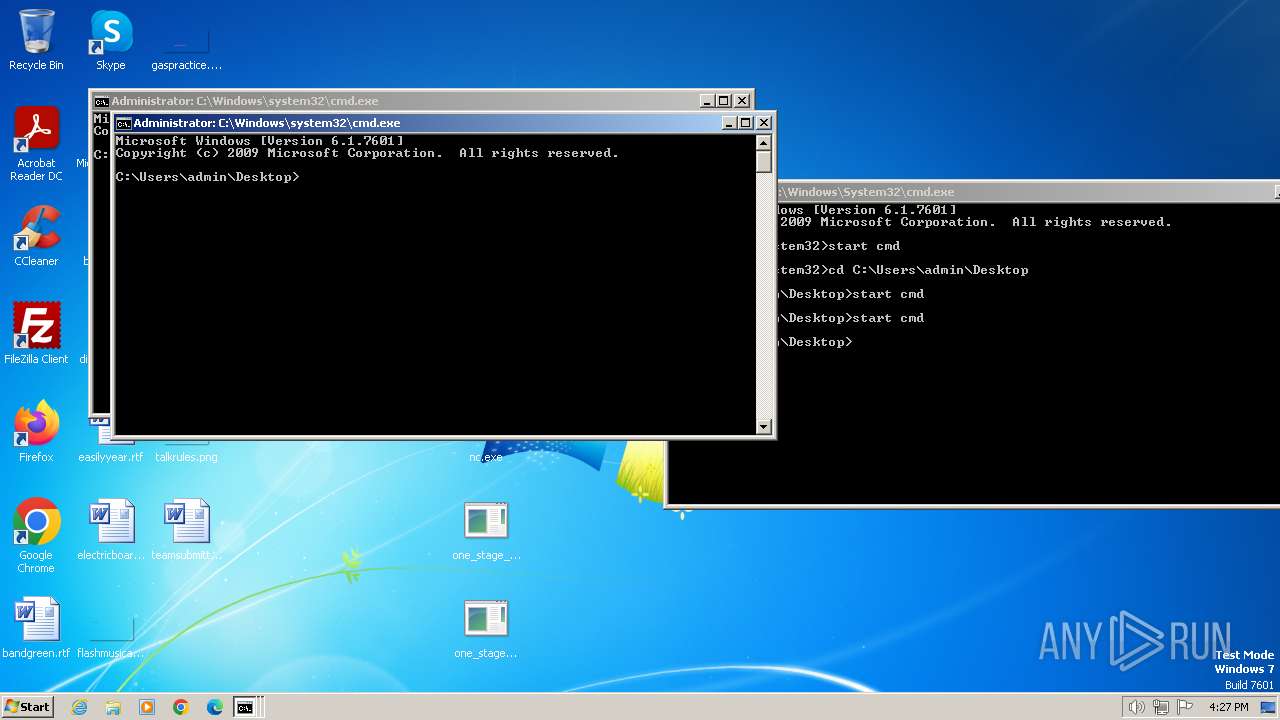Screen dimensions: 1280x720
Task: Select the bandgreen.rtf document icon
Action: 36,628
